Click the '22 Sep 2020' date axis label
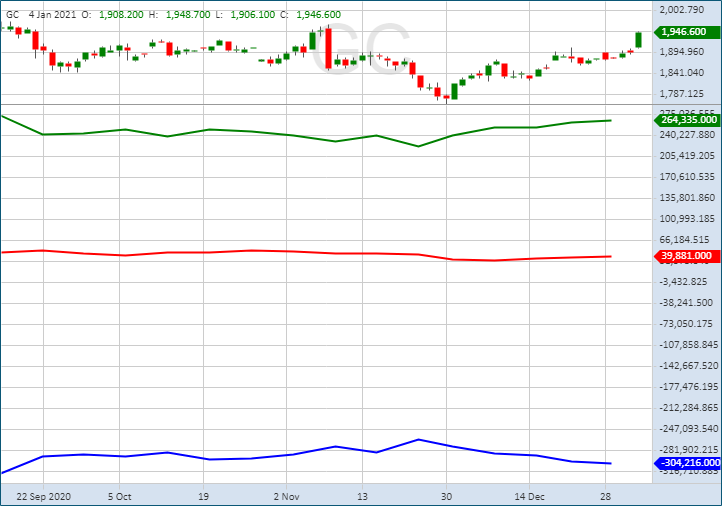The height and width of the screenshot is (506, 722). [44, 497]
